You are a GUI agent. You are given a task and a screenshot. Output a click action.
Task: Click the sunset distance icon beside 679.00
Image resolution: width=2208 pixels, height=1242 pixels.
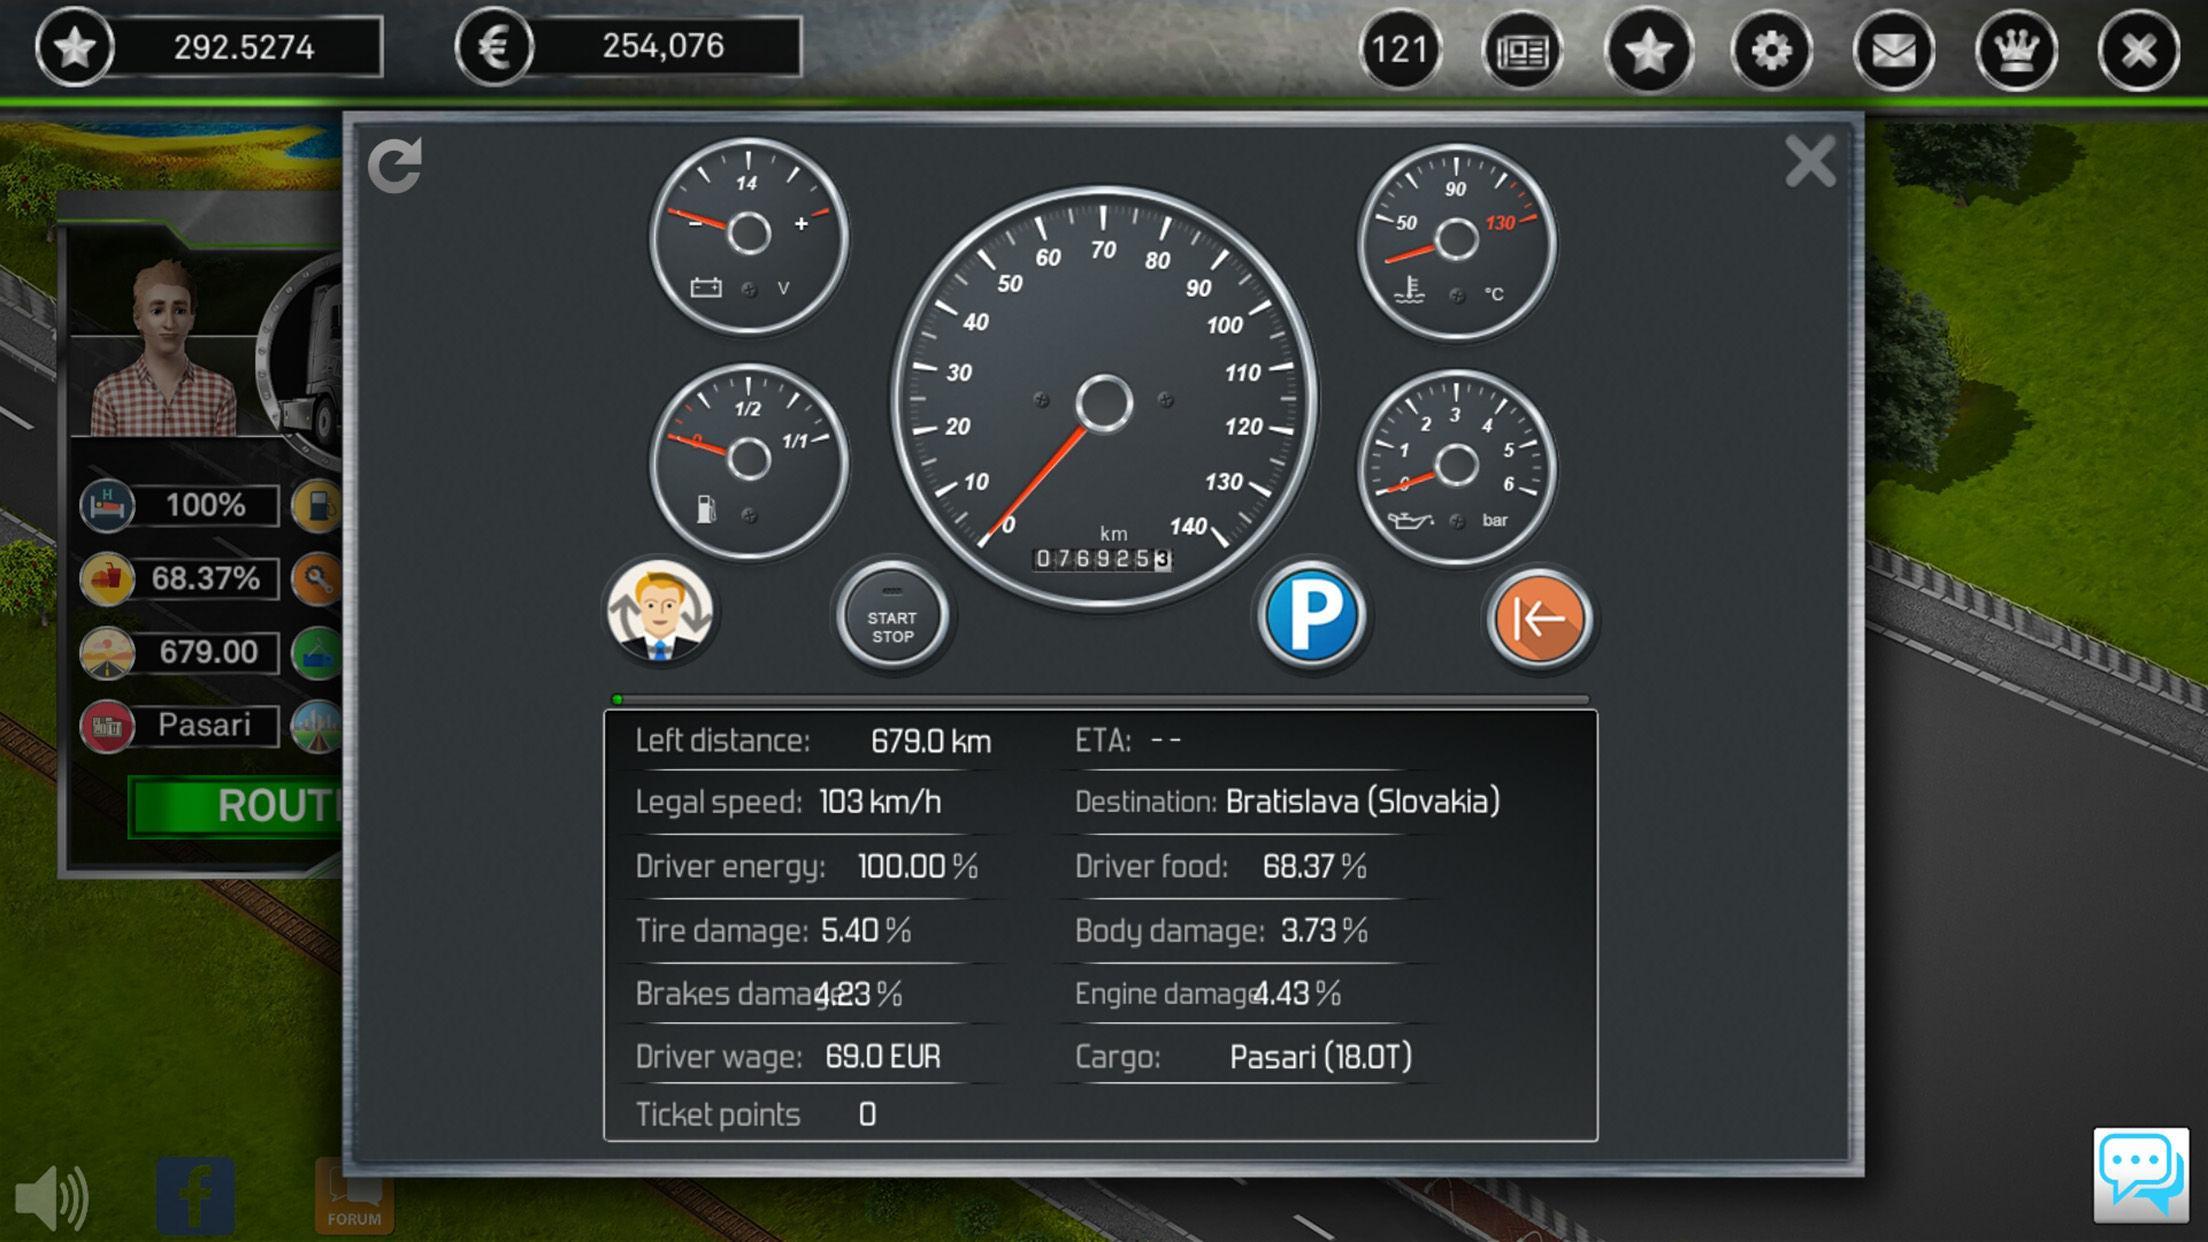107,652
